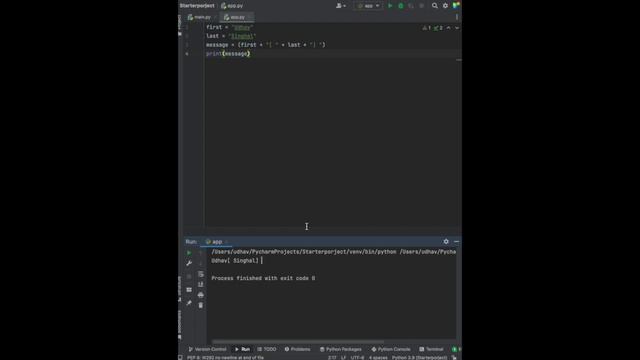Open the Python Packages tool window
This screenshot has height=360, width=640.
(341, 349)
